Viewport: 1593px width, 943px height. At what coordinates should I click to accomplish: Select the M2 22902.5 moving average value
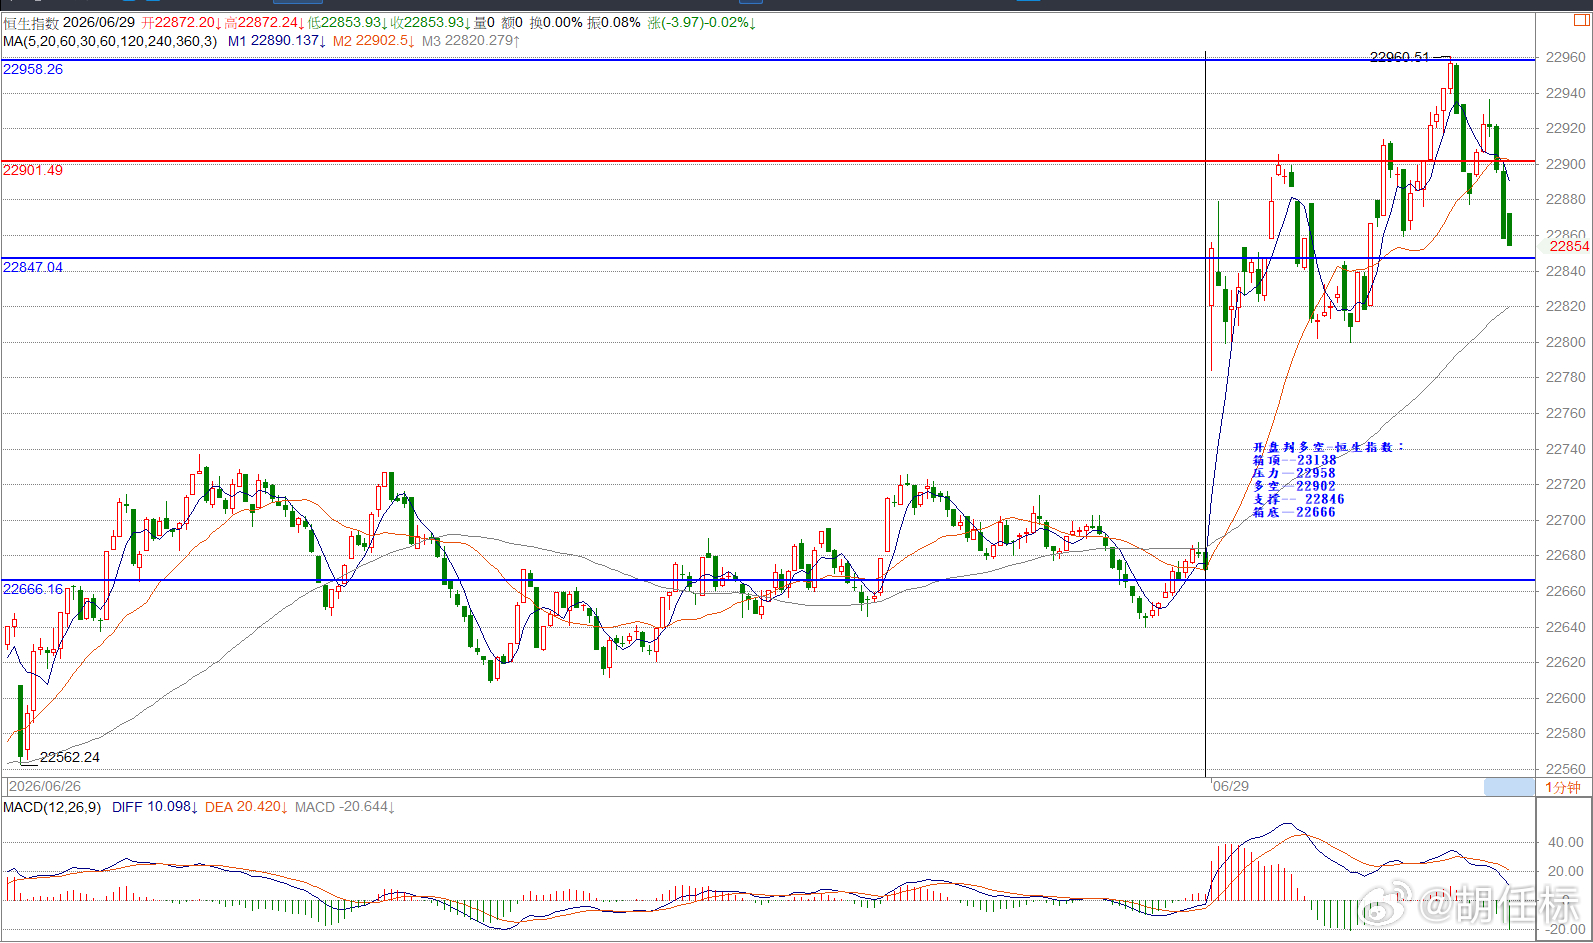374,41
